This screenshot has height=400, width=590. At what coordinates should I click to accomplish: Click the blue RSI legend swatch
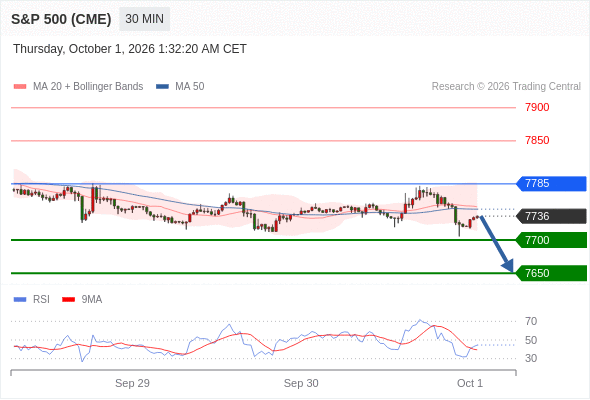click(20, 300)
